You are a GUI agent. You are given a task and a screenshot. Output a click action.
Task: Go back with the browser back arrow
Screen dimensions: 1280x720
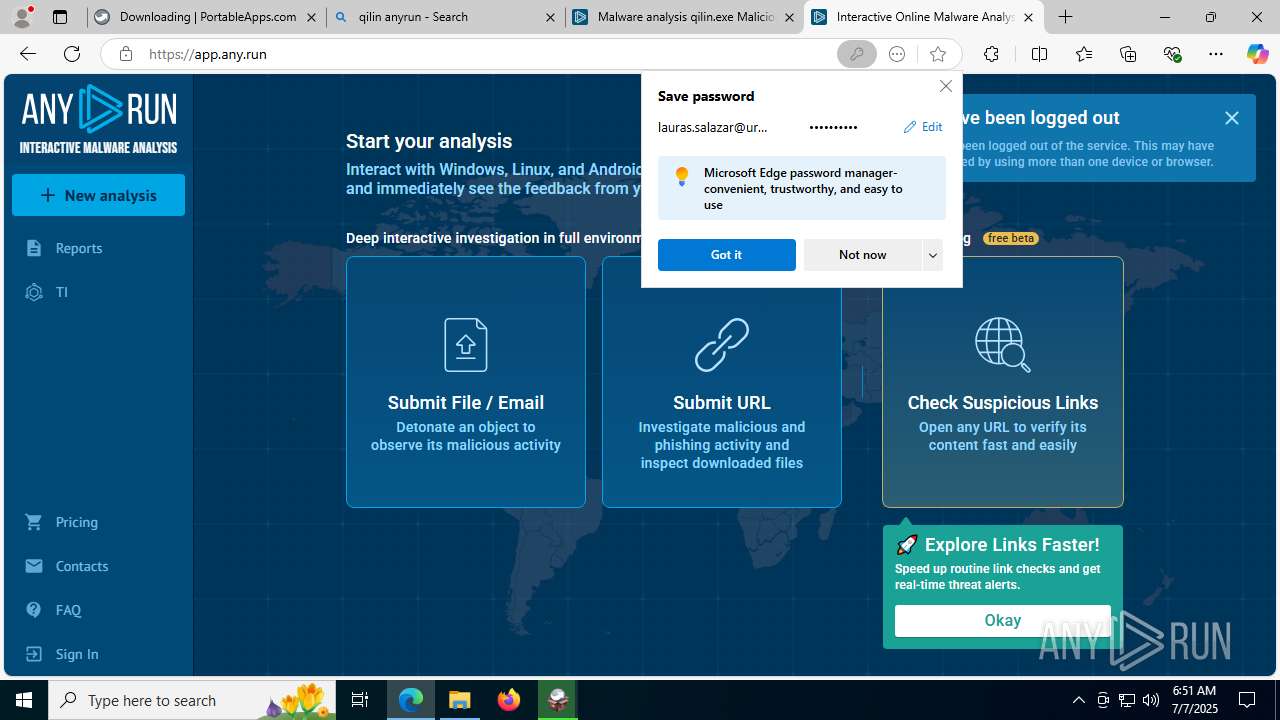(x=28, y=54)
